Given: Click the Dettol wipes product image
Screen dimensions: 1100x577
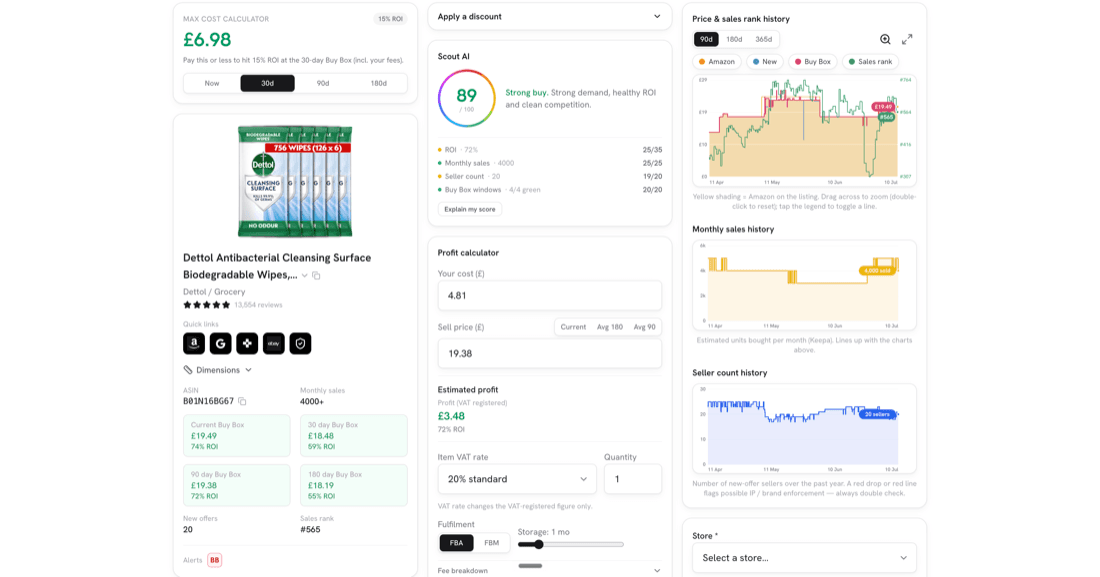Looking at the screenshot, I should pos(295,182).
